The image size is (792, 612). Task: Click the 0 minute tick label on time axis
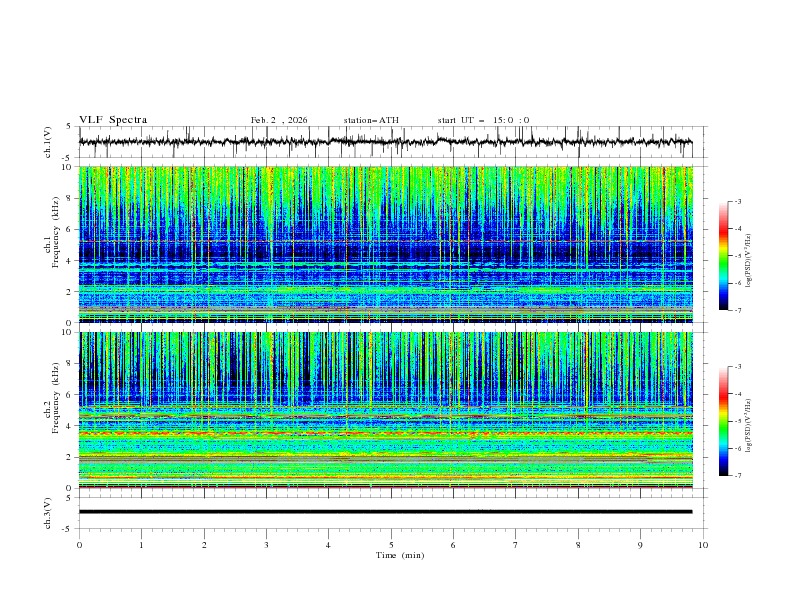pyautogui.click(x=79, y=544)
